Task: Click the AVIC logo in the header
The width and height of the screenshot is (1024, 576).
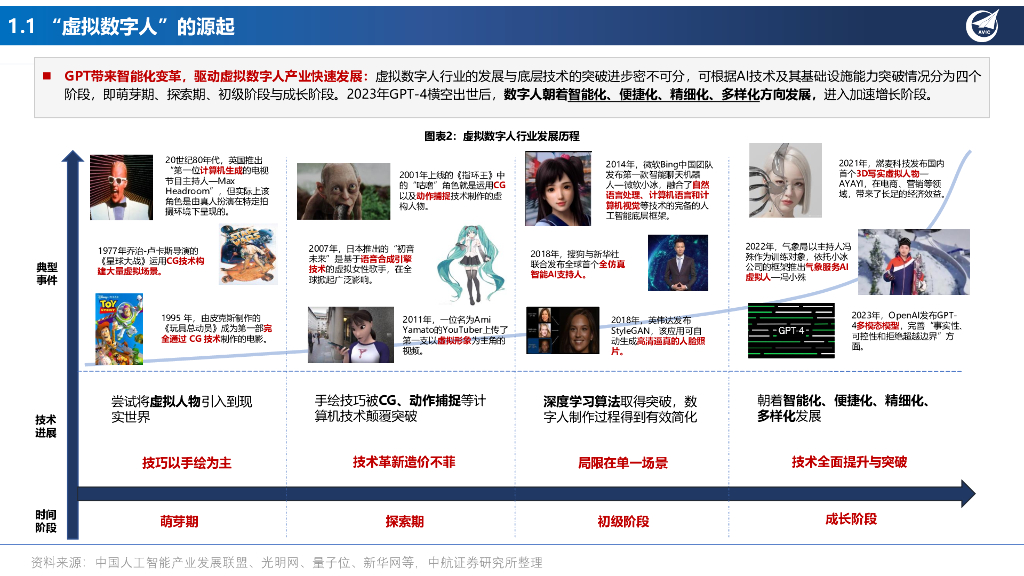Action: pos(982,26)
